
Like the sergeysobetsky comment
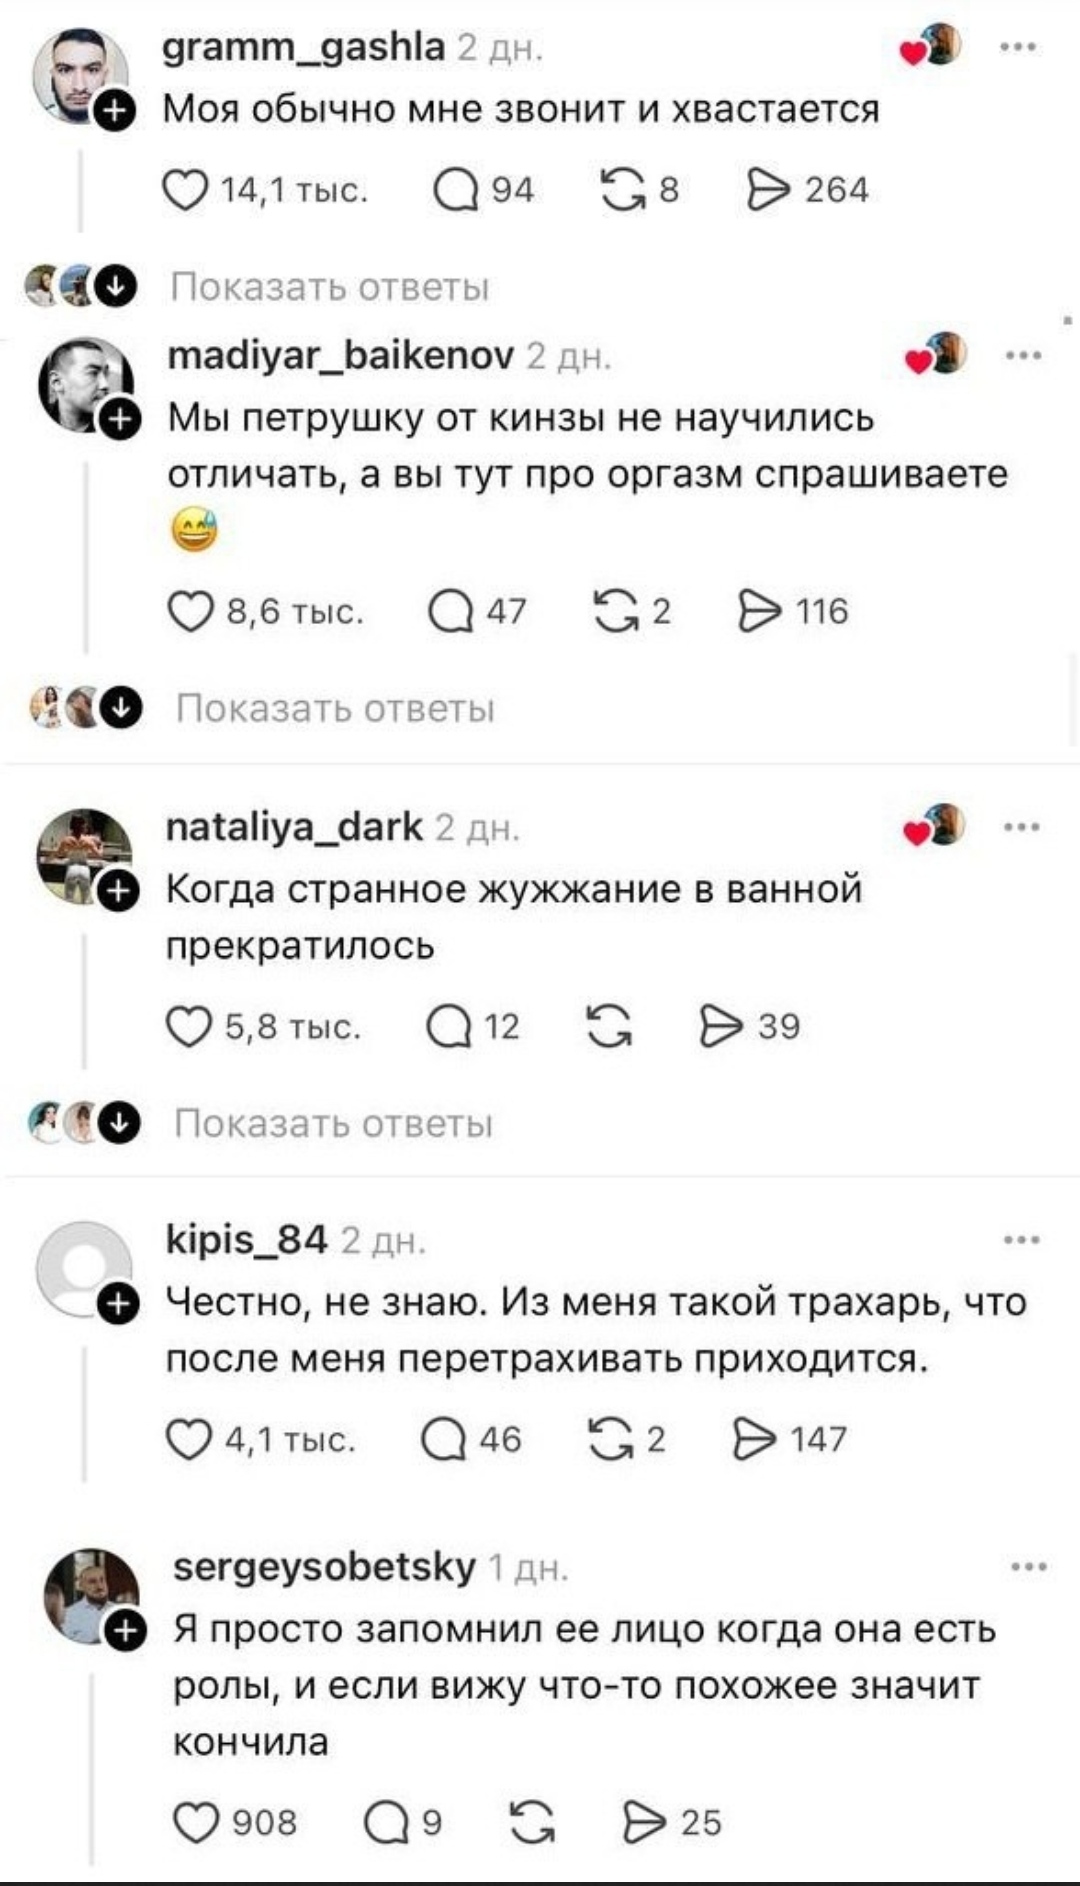(x=194, y=1821)
